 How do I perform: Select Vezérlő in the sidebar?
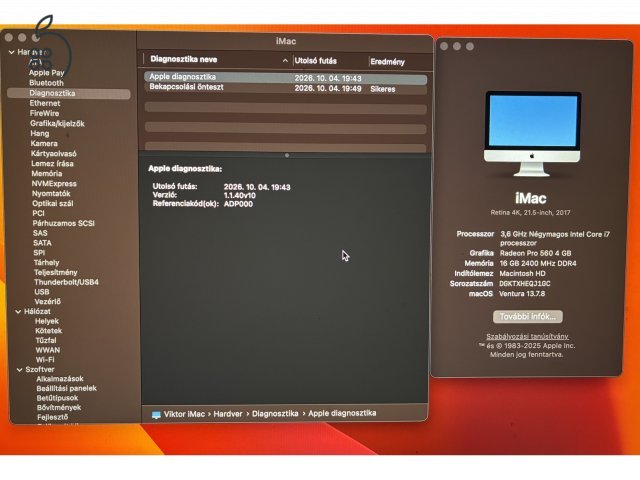tap(47, 302)
